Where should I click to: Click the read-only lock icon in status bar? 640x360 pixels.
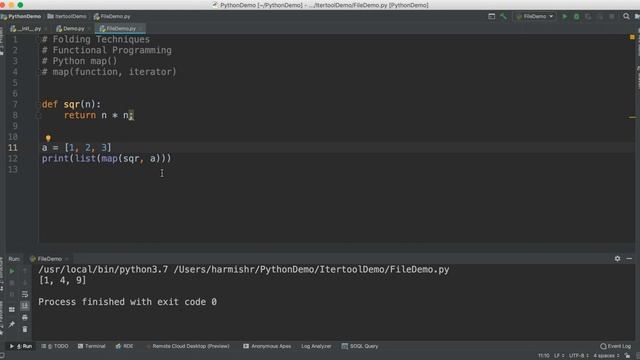coord(627,356)
